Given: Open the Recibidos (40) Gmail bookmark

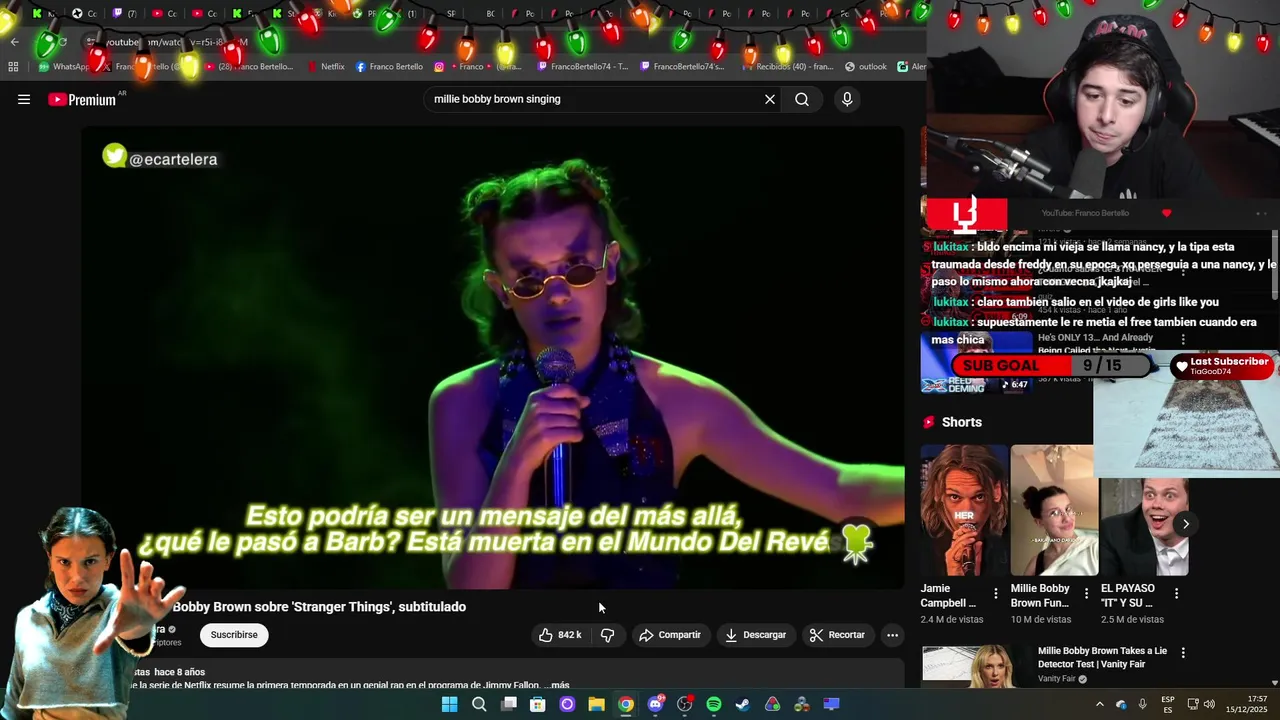Looking at the screenshot, I should [786, 67].
